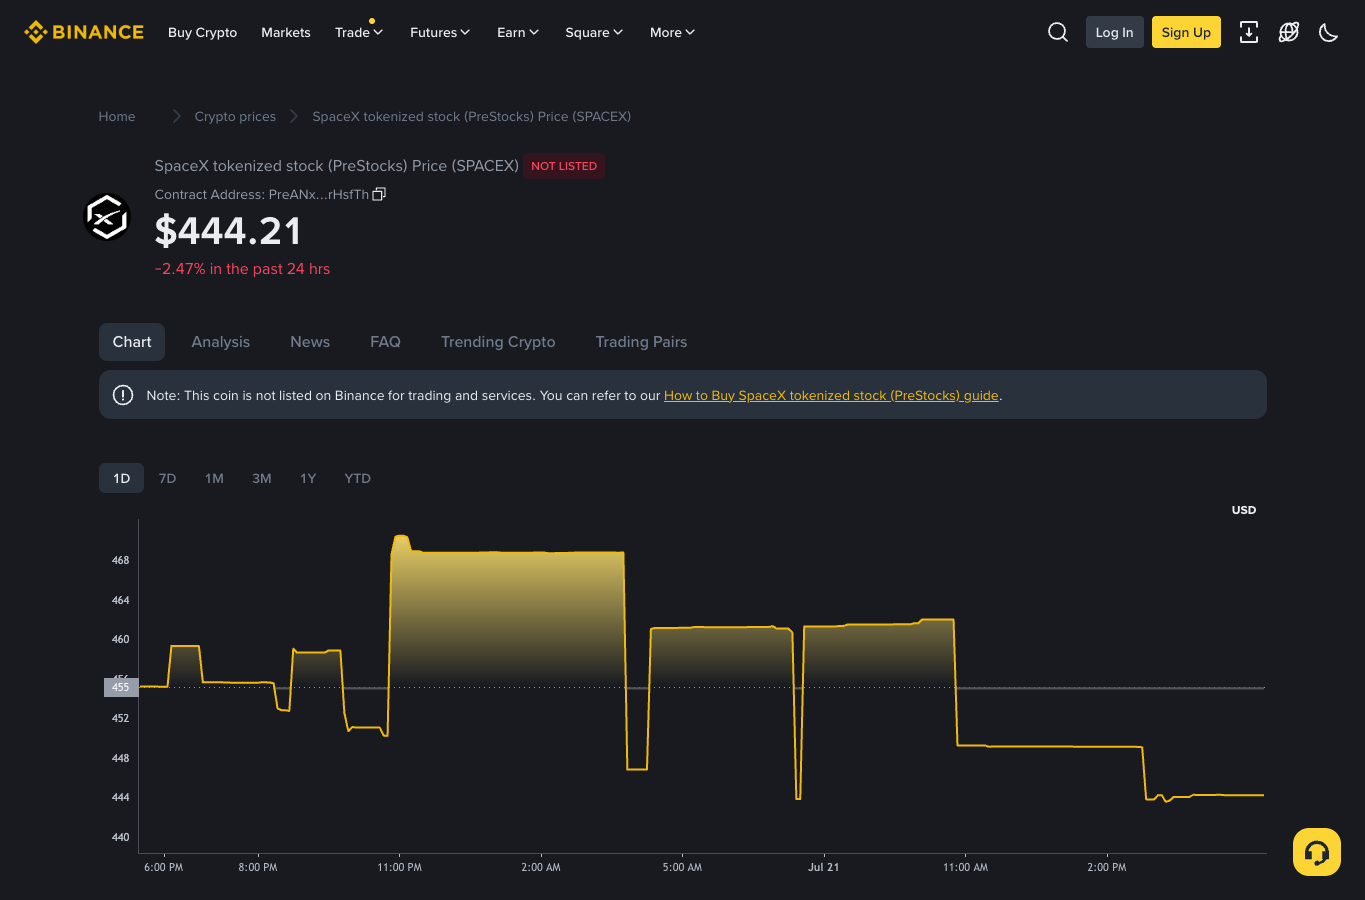
Task: Open the search magnifier icon
Action: [x=1057, y=32]
